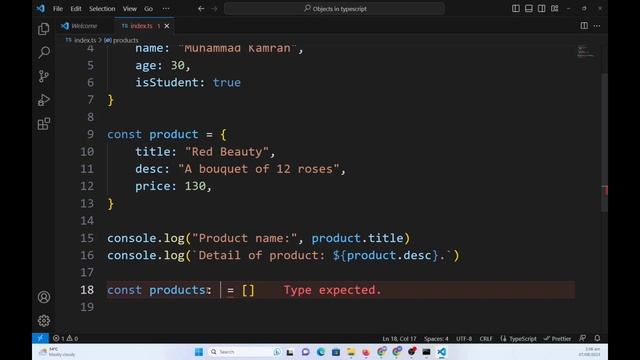Open the Edit menu
The width and height of the screenshot is (640, 360).
(x=76, y=9)
